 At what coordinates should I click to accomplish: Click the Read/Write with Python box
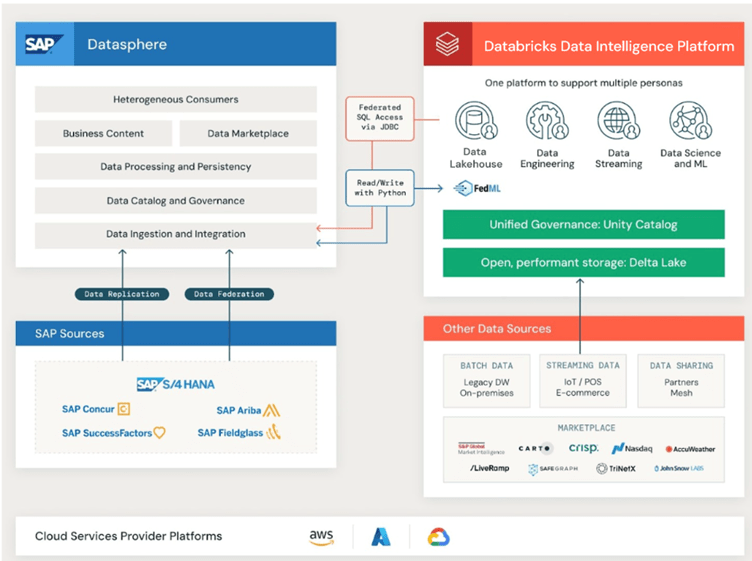pyautogui.click(x=380, y=188)
